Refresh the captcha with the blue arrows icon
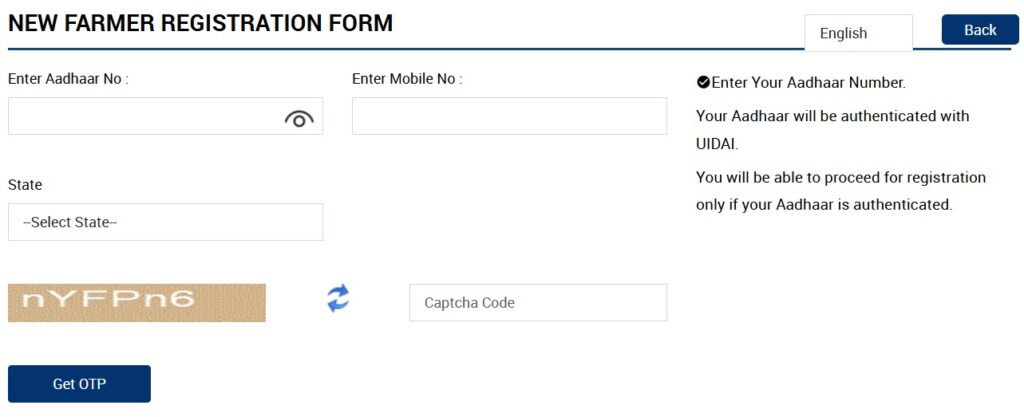This screenshot has height=417, width=1024. tap(339, 298)
